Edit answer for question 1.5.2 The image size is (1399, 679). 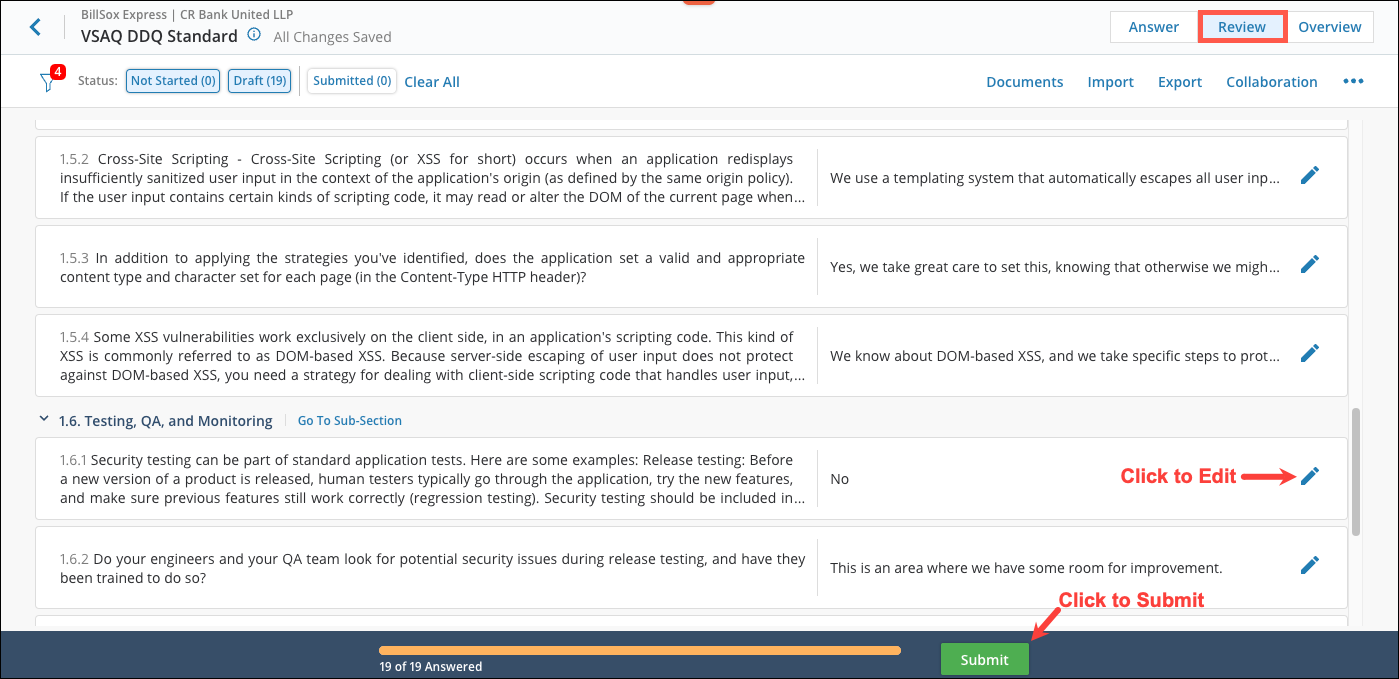pos(1309,176)
